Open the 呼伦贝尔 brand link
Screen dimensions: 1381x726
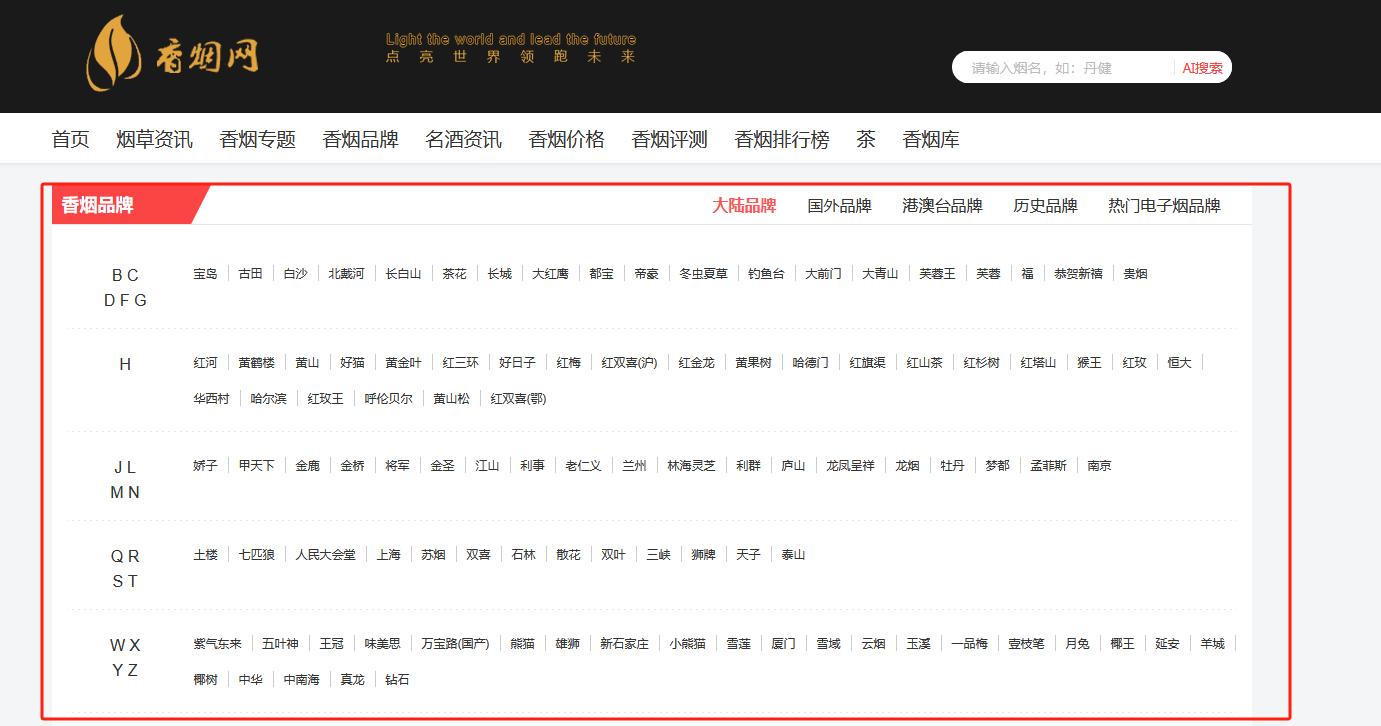388,398
